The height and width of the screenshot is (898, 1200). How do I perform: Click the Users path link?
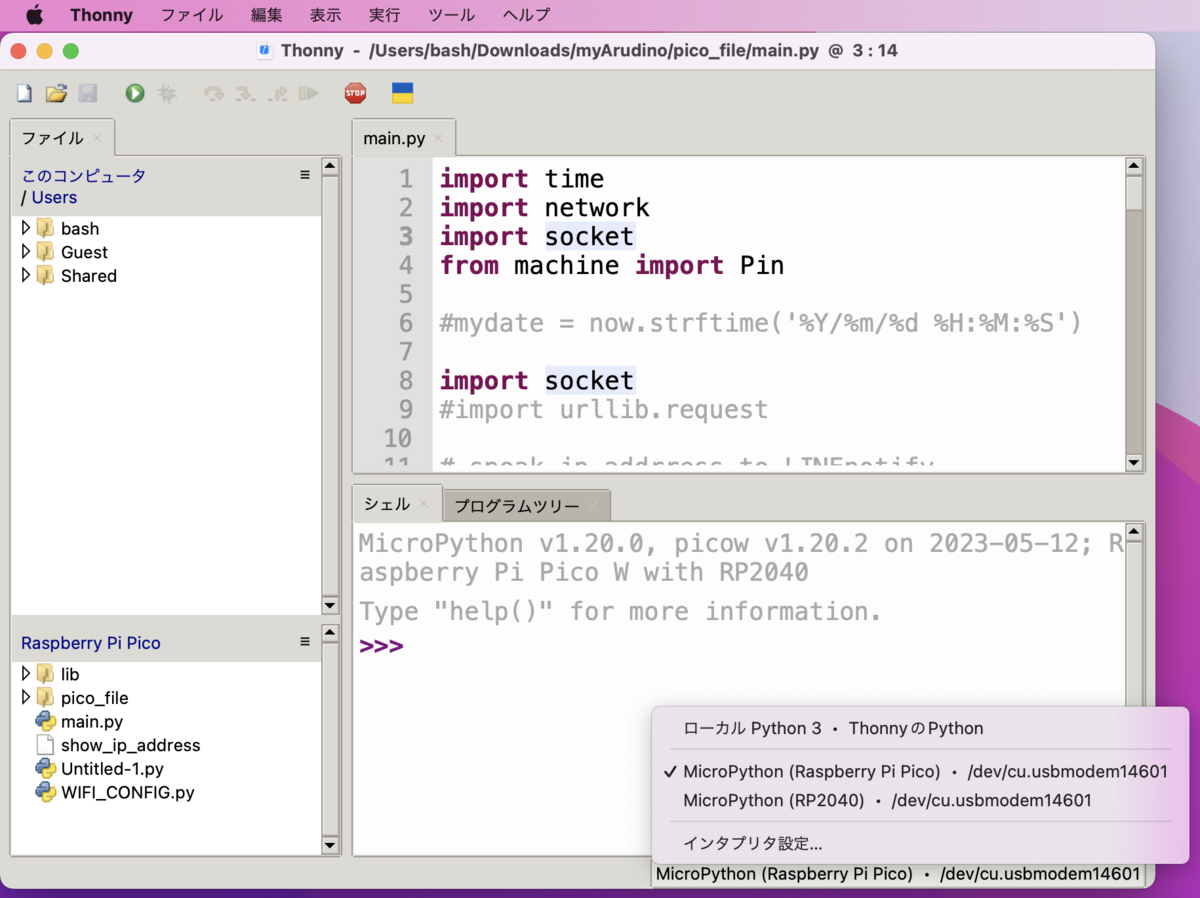(54, 197)
